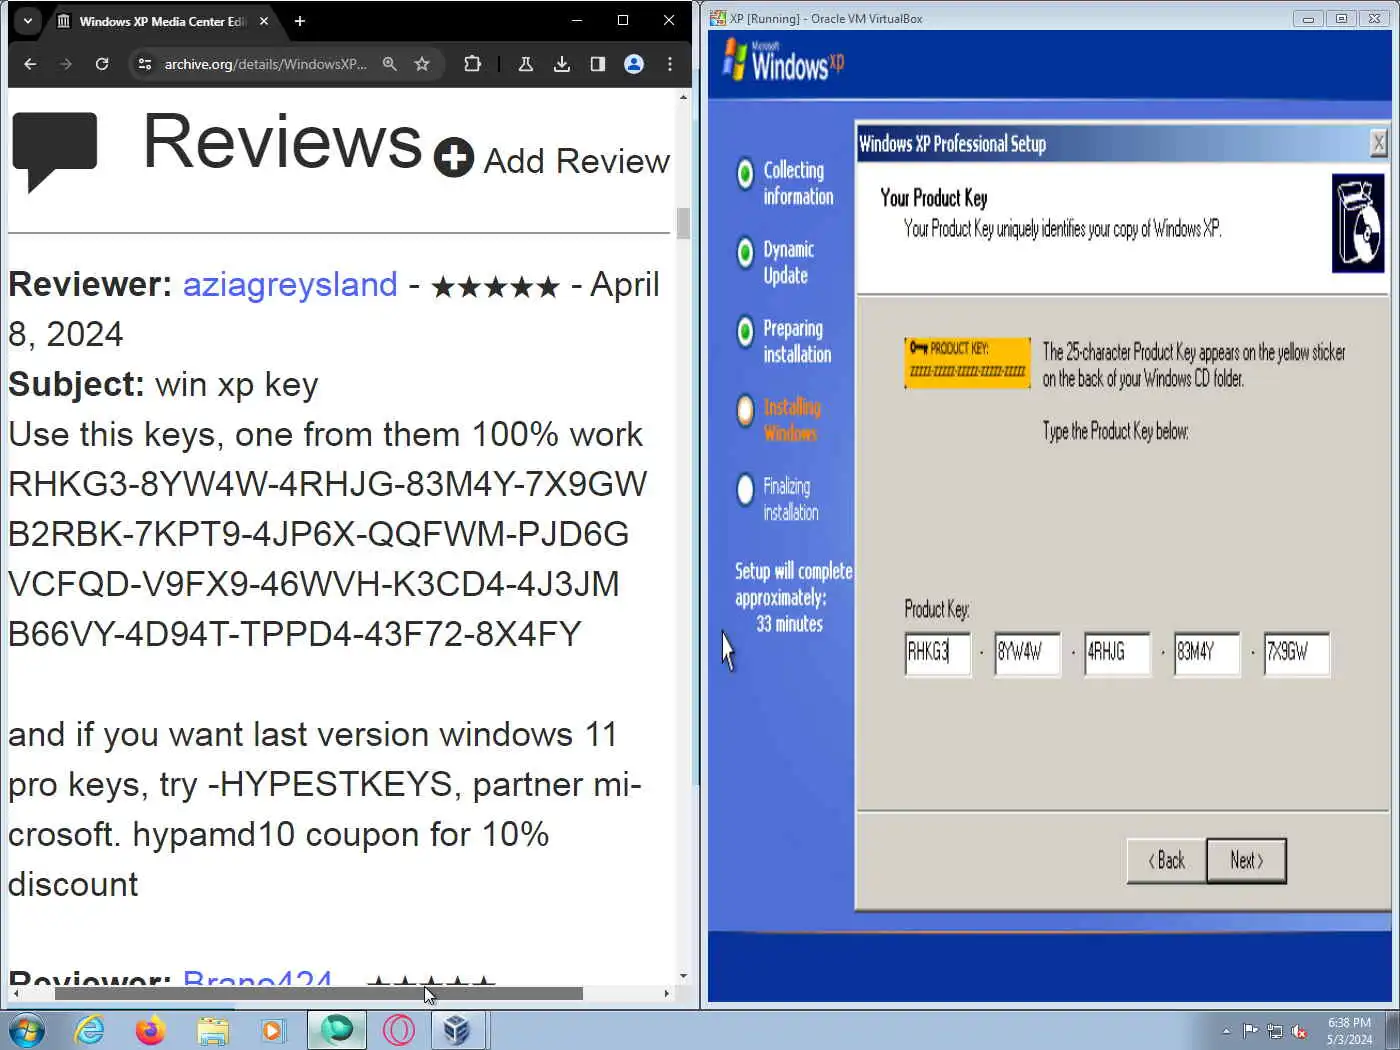Launch Internet Explorer from the taskbar
The width and height of the screenshot is (1400, 1050).
[x=90, y=1030]
